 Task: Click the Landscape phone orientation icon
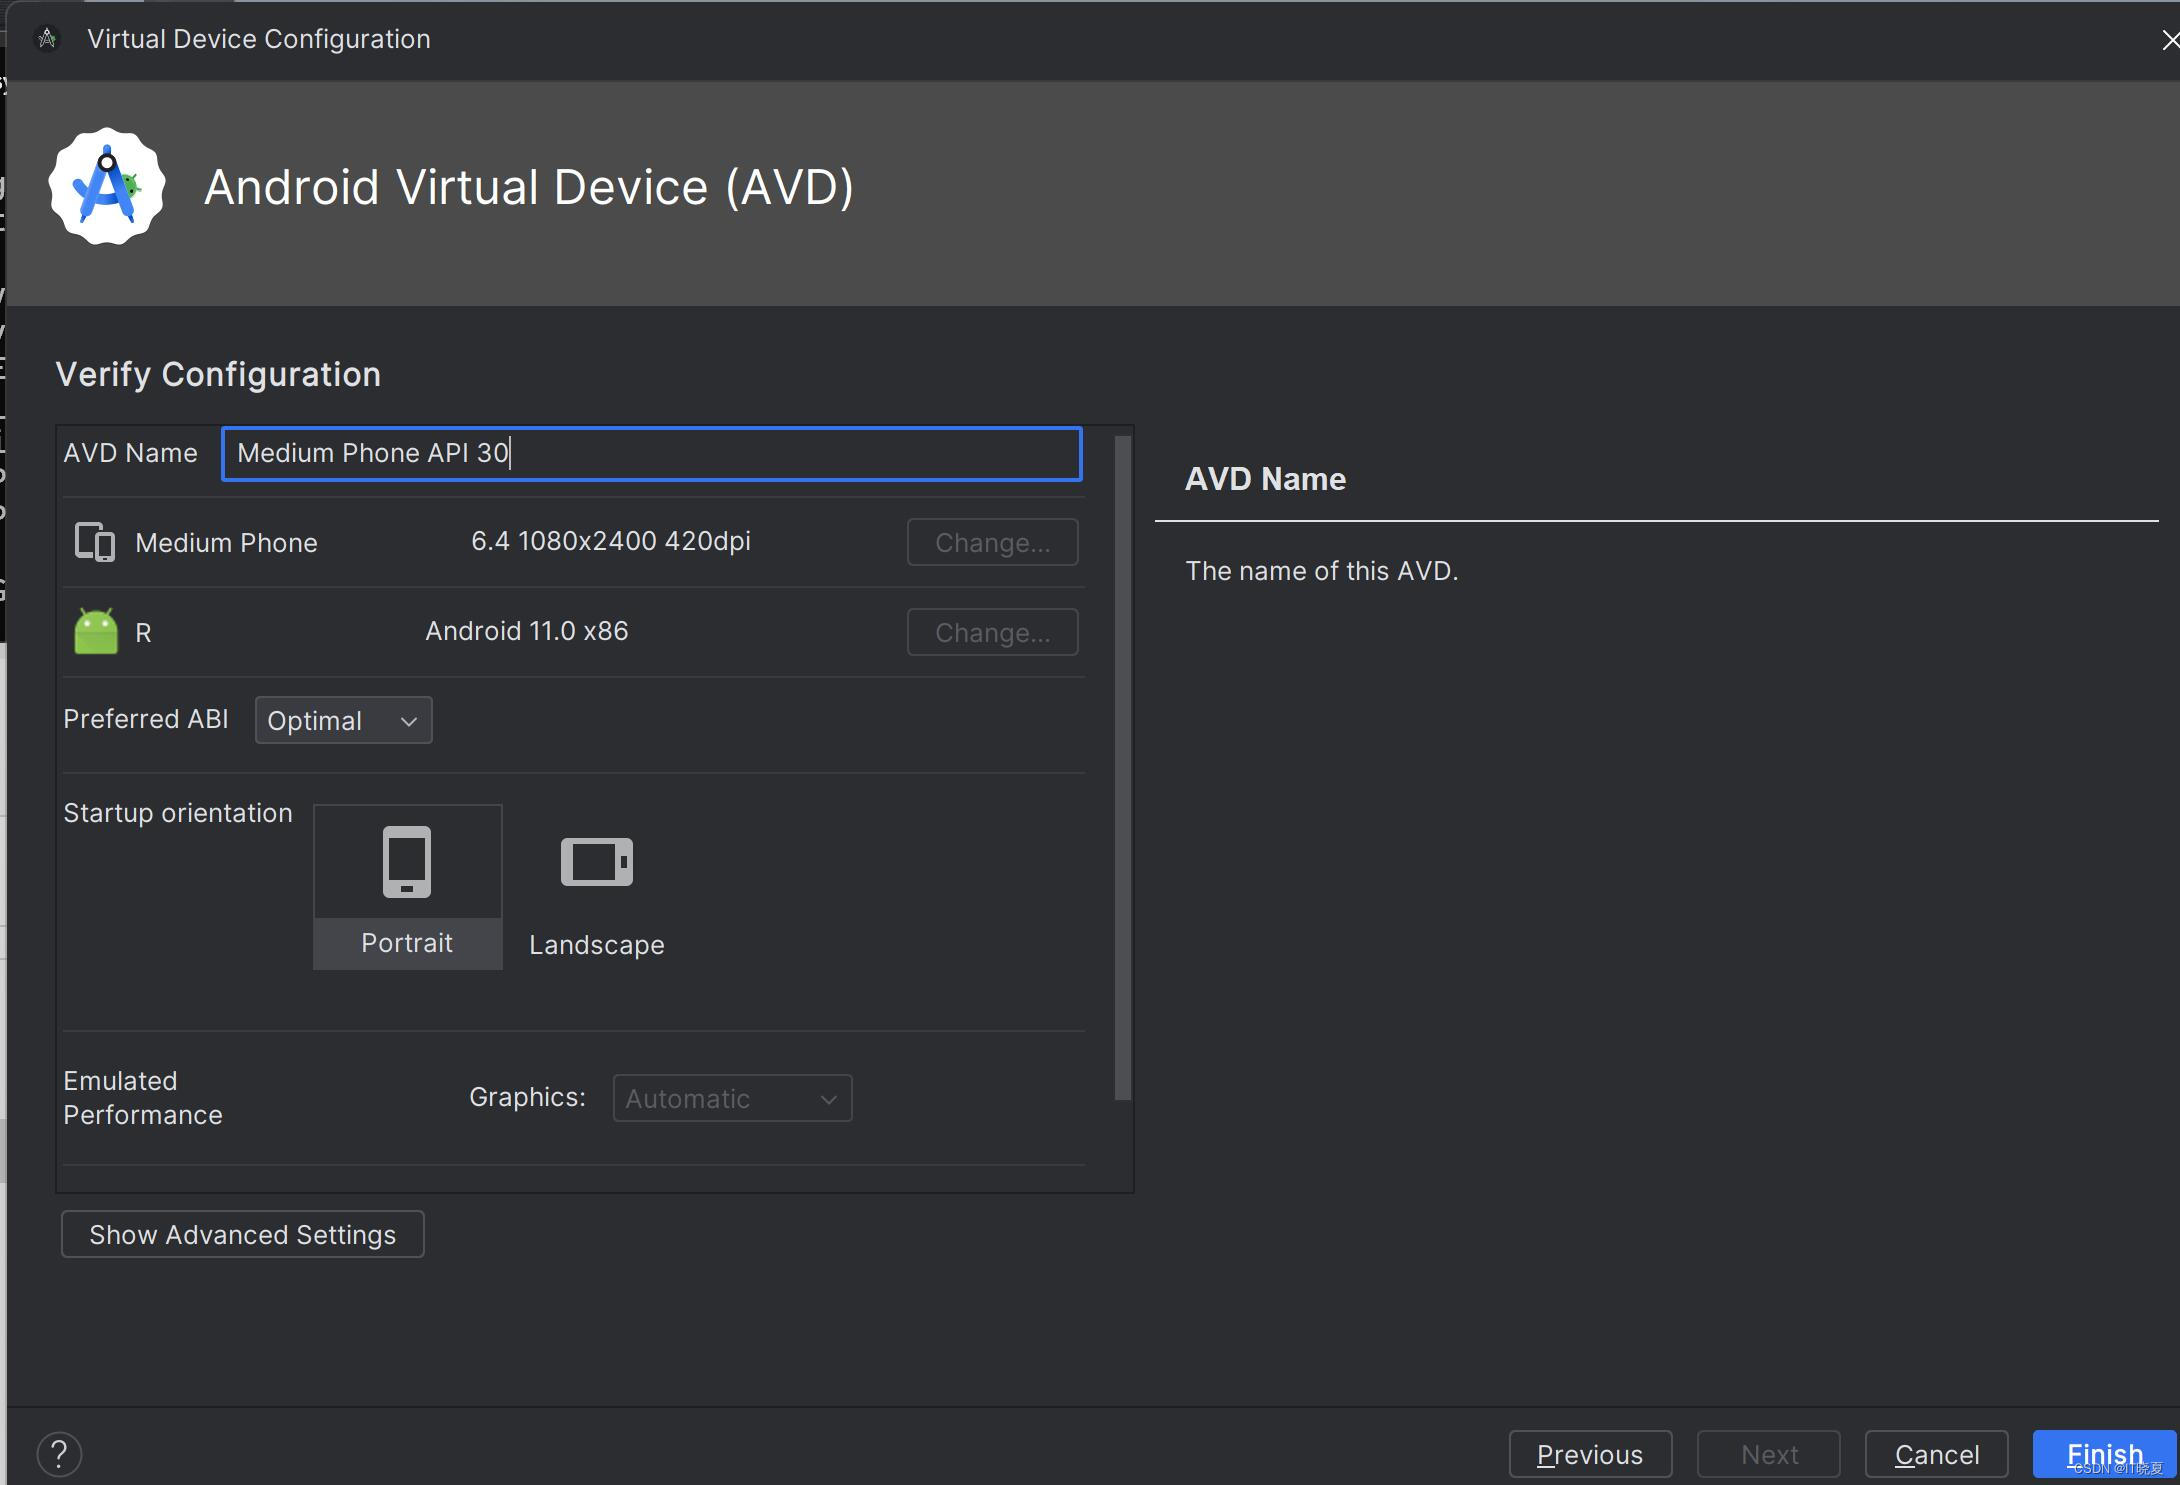click(x=597, y=862)
